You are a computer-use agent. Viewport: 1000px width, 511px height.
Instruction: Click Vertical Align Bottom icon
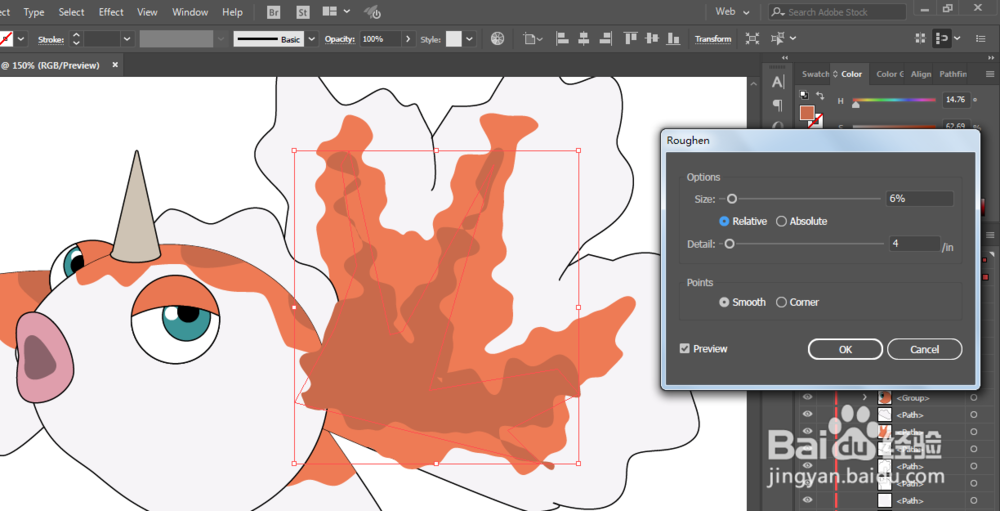673,39
